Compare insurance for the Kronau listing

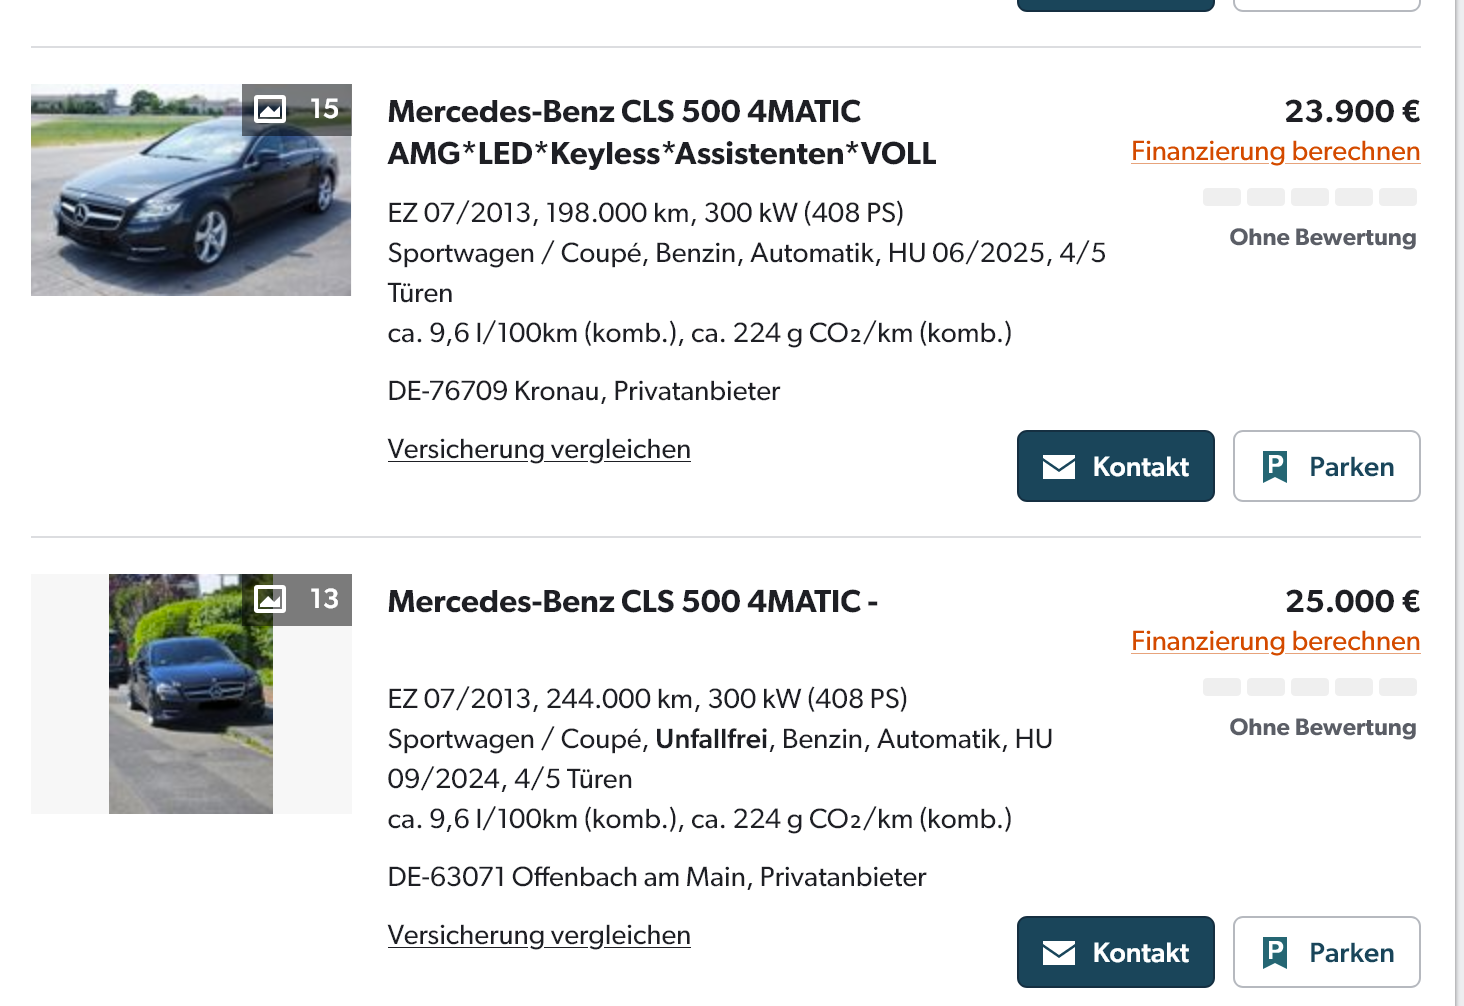[x=539, y=449]
